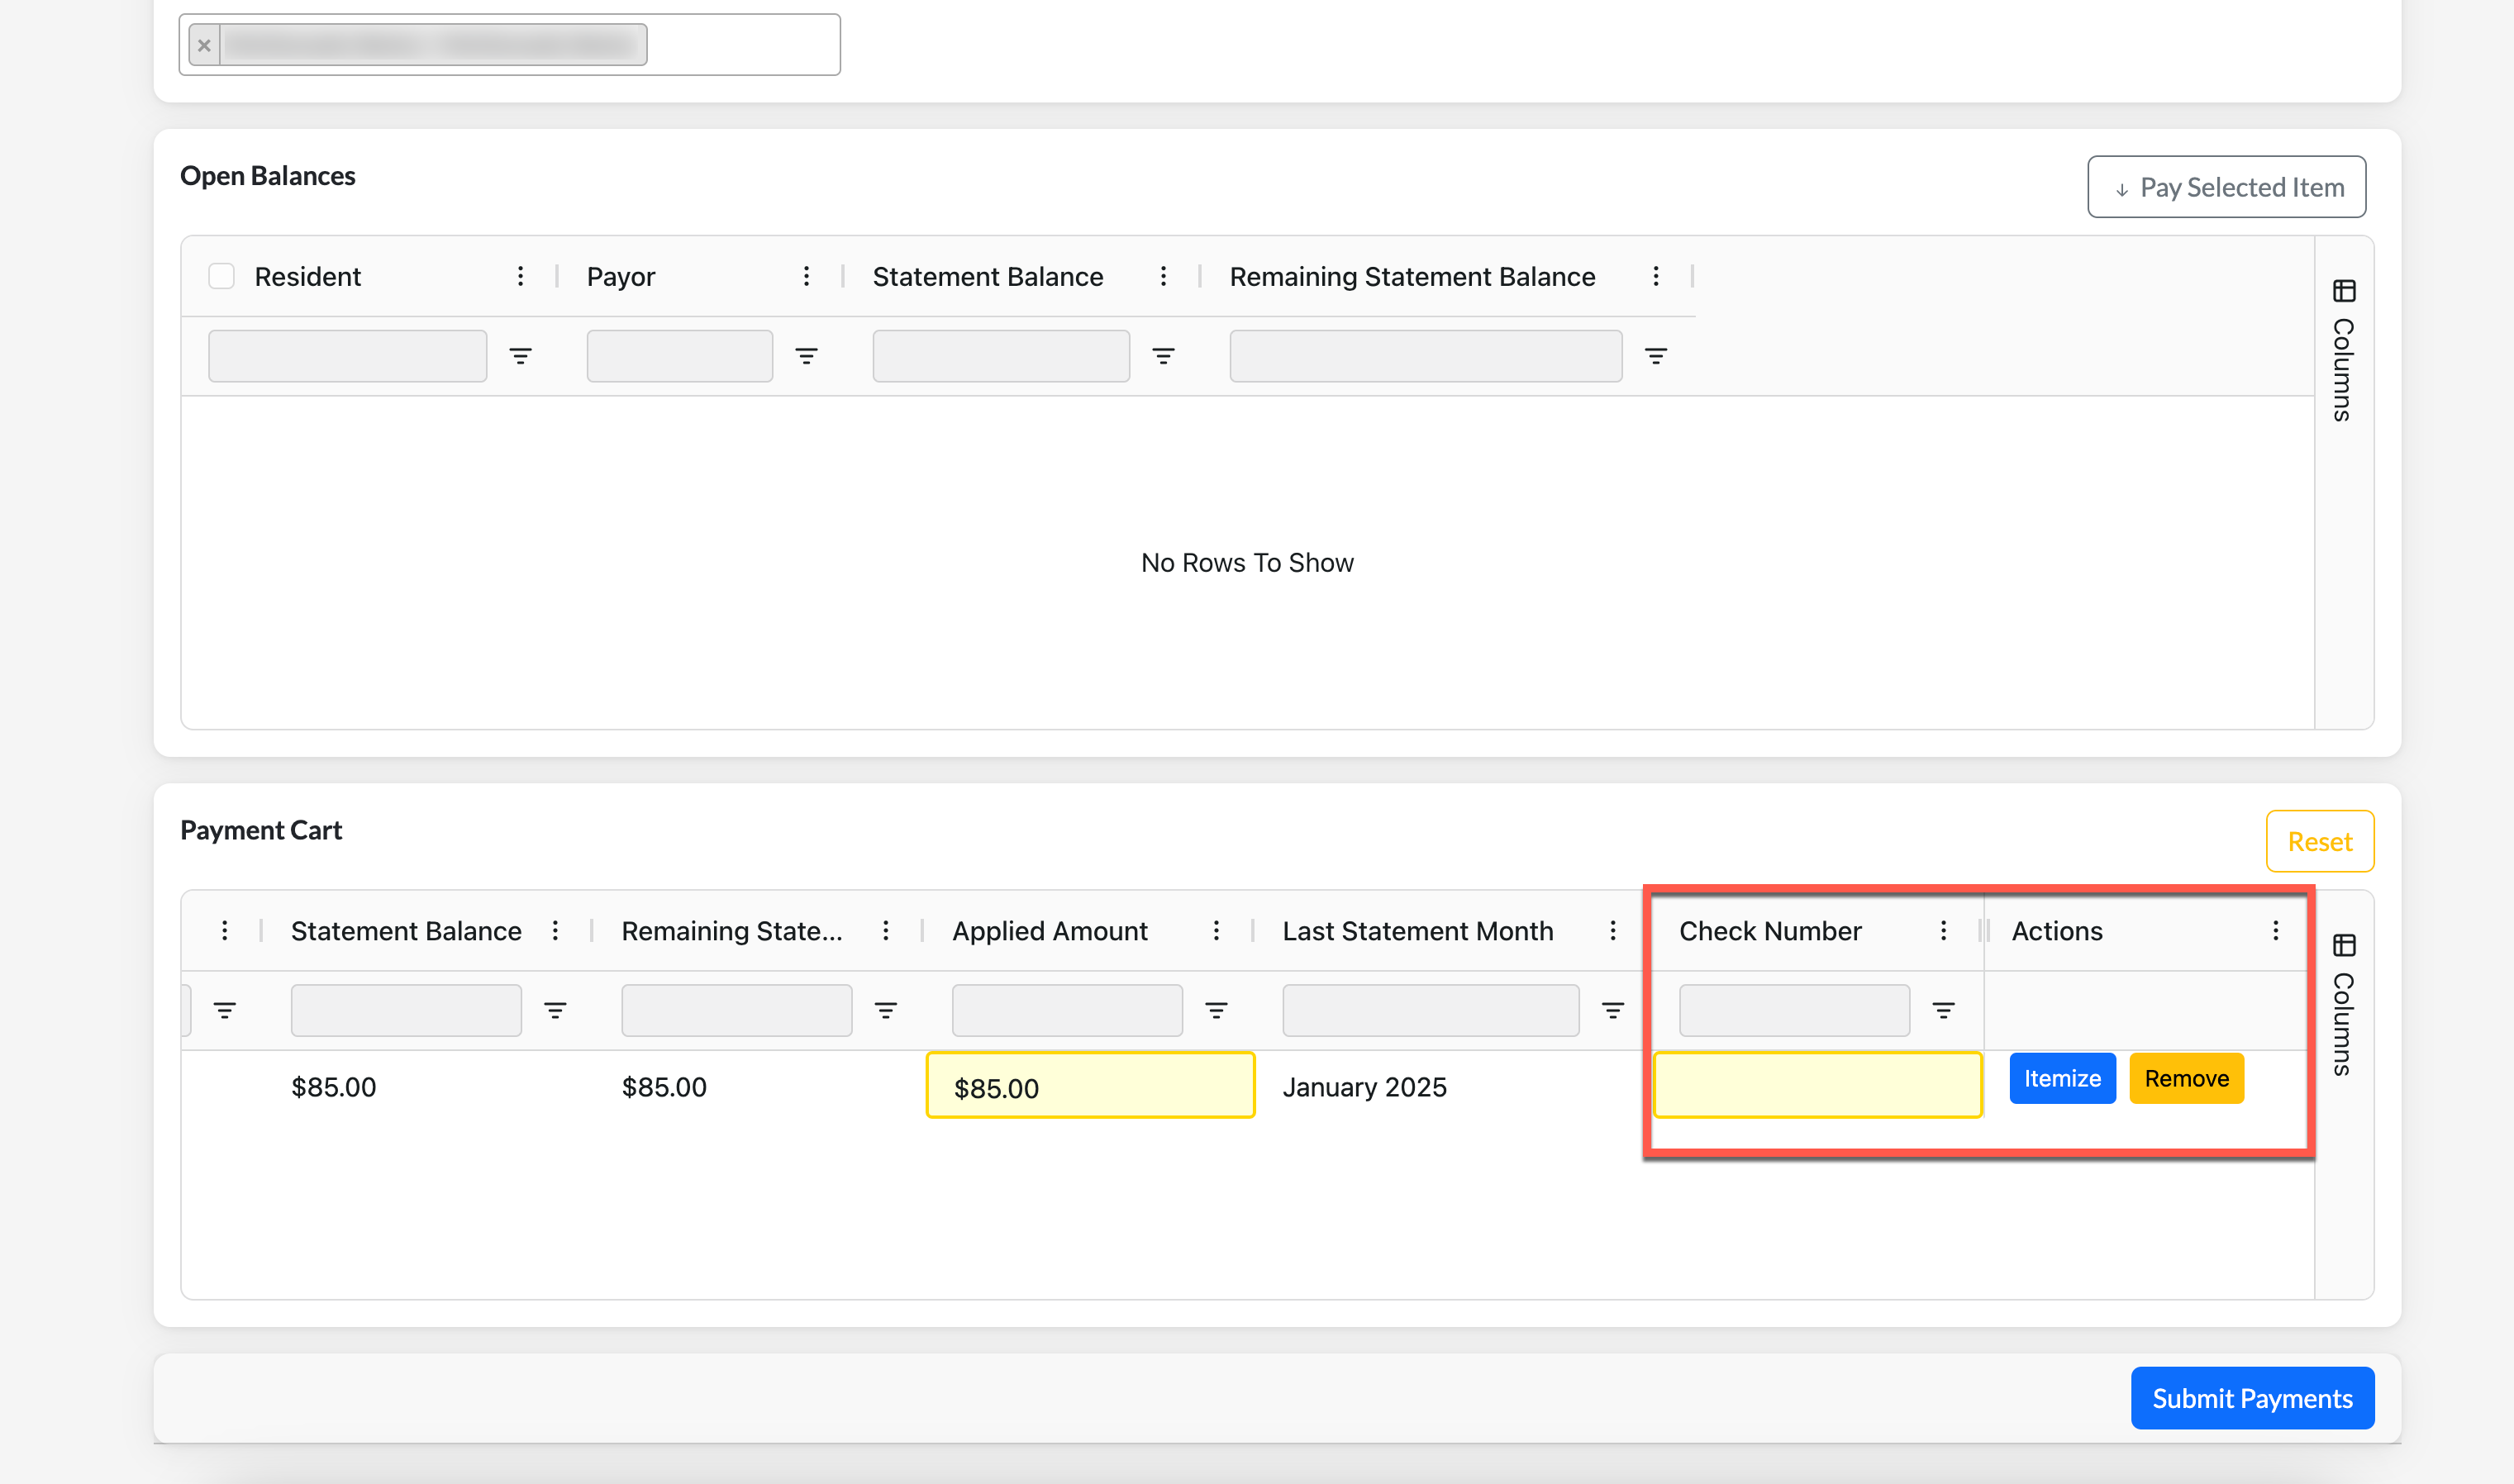Open the filter icon for Statement Balance in Open Balances
Screen dimensions: 2514x1484
(x=1163, y=356)
